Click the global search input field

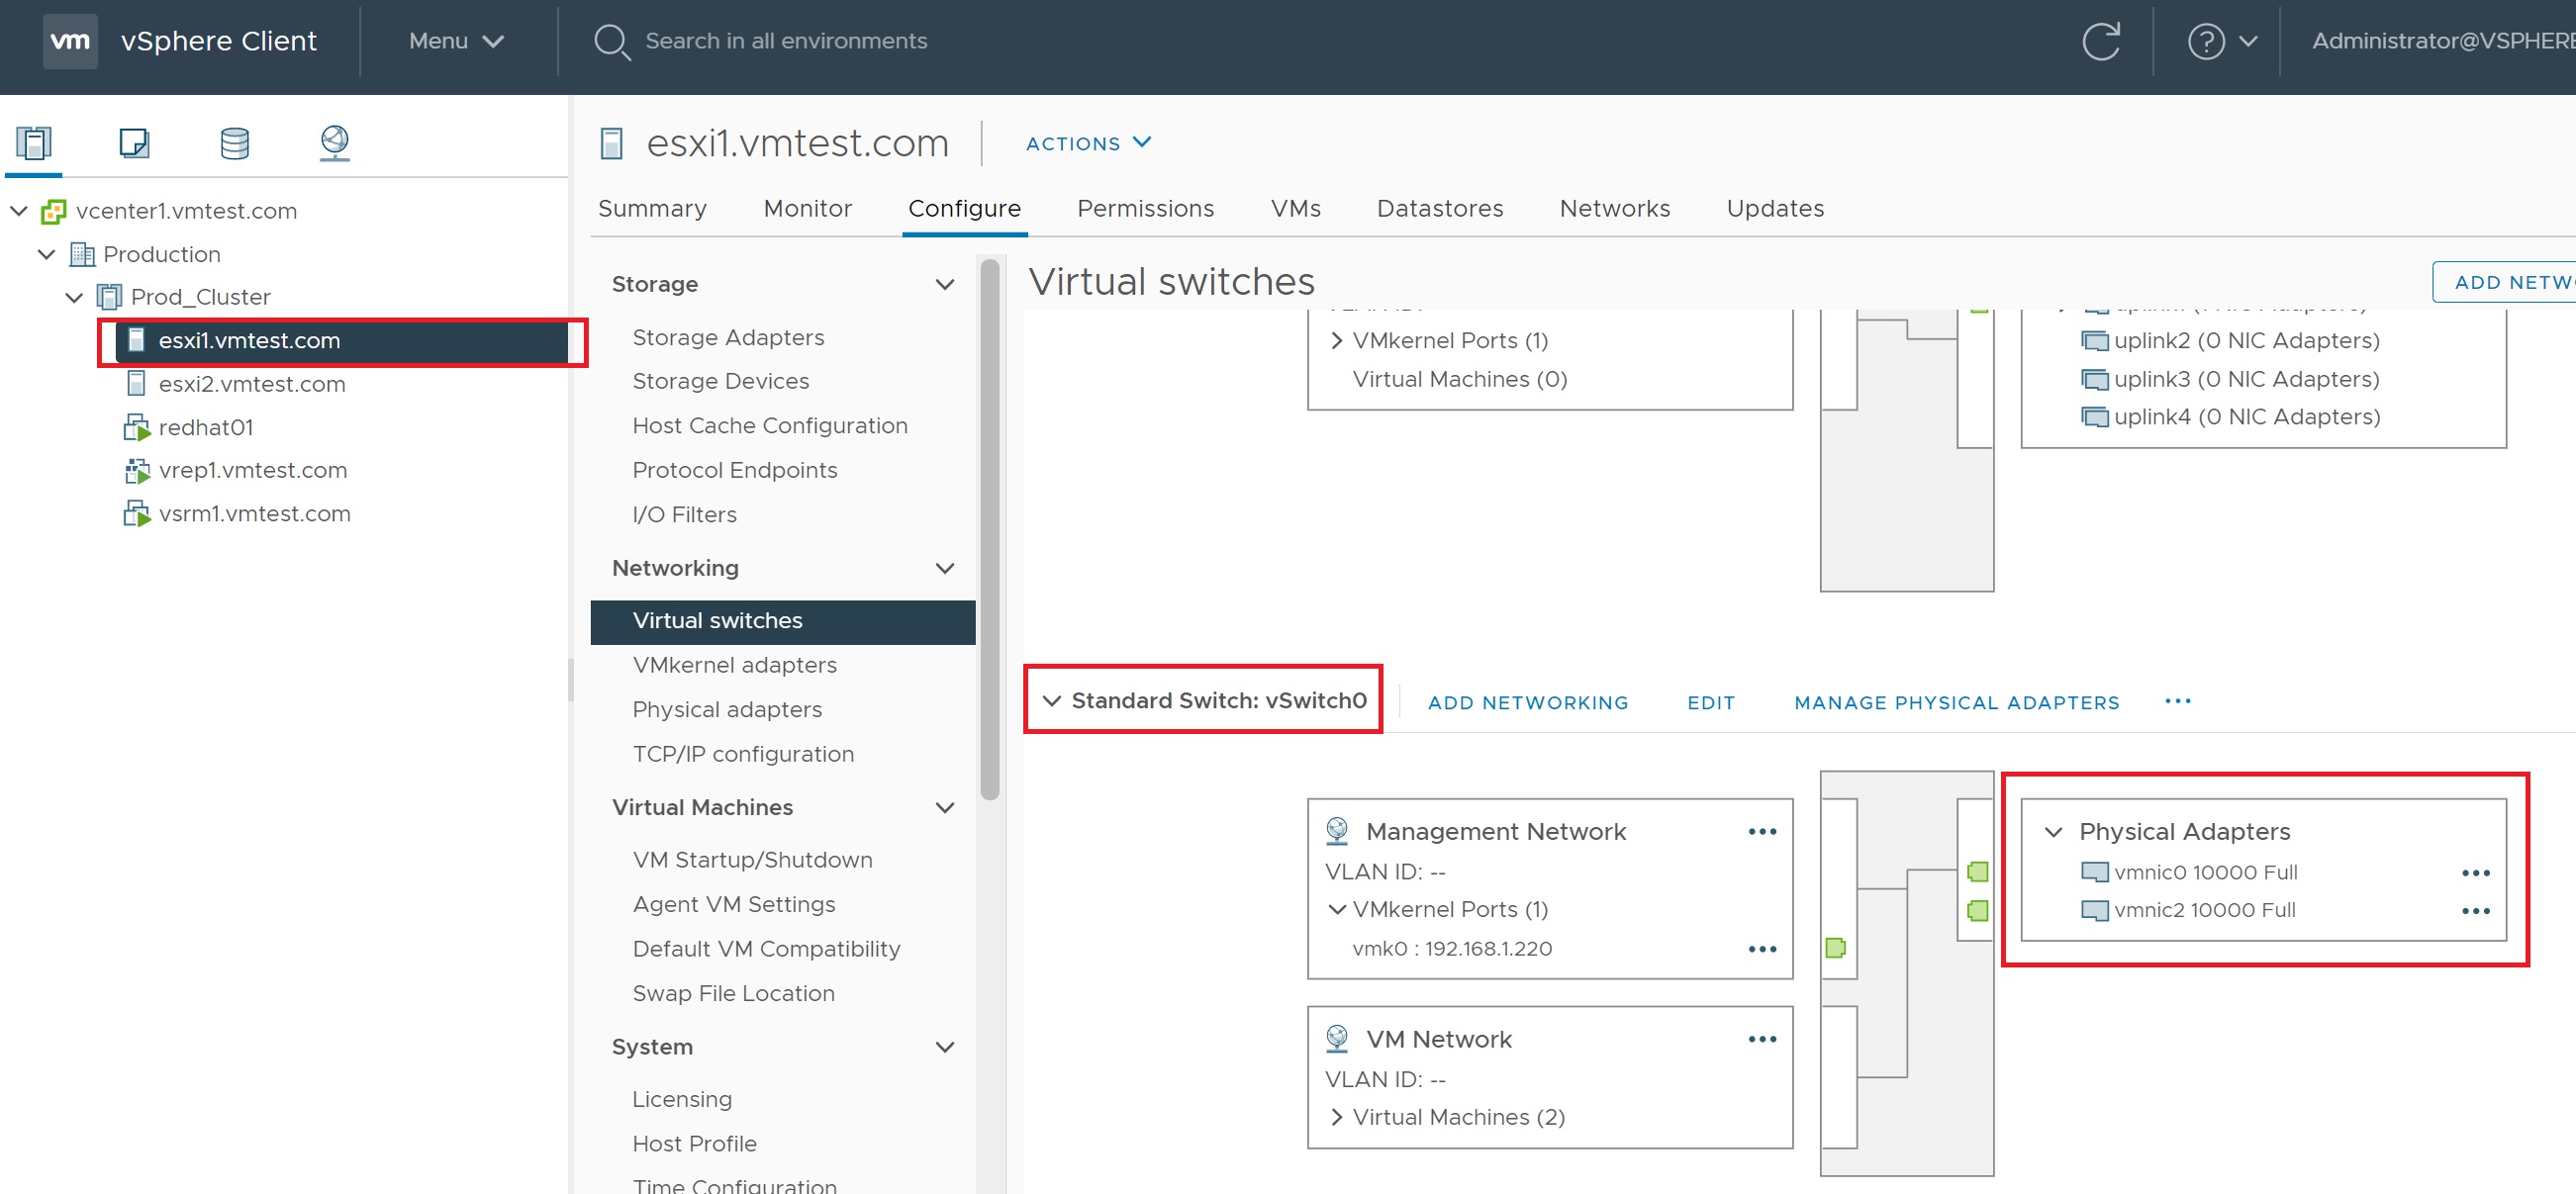[785, 41]
